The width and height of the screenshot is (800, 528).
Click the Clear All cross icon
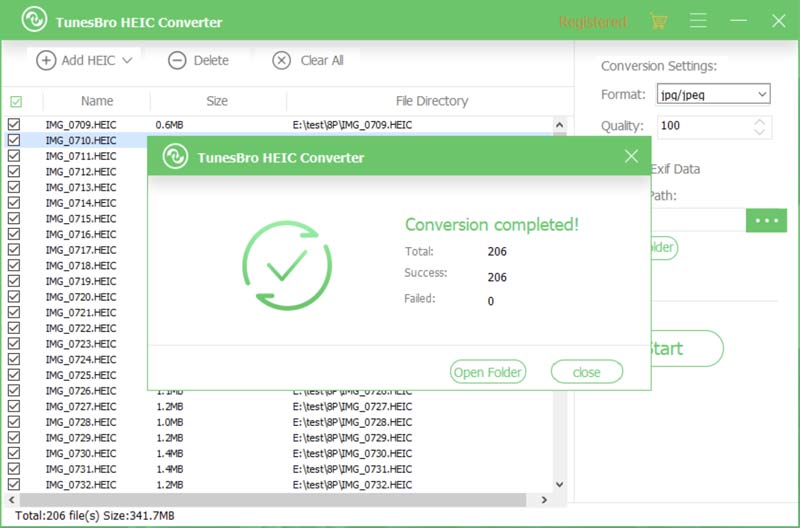click(281, 60)
